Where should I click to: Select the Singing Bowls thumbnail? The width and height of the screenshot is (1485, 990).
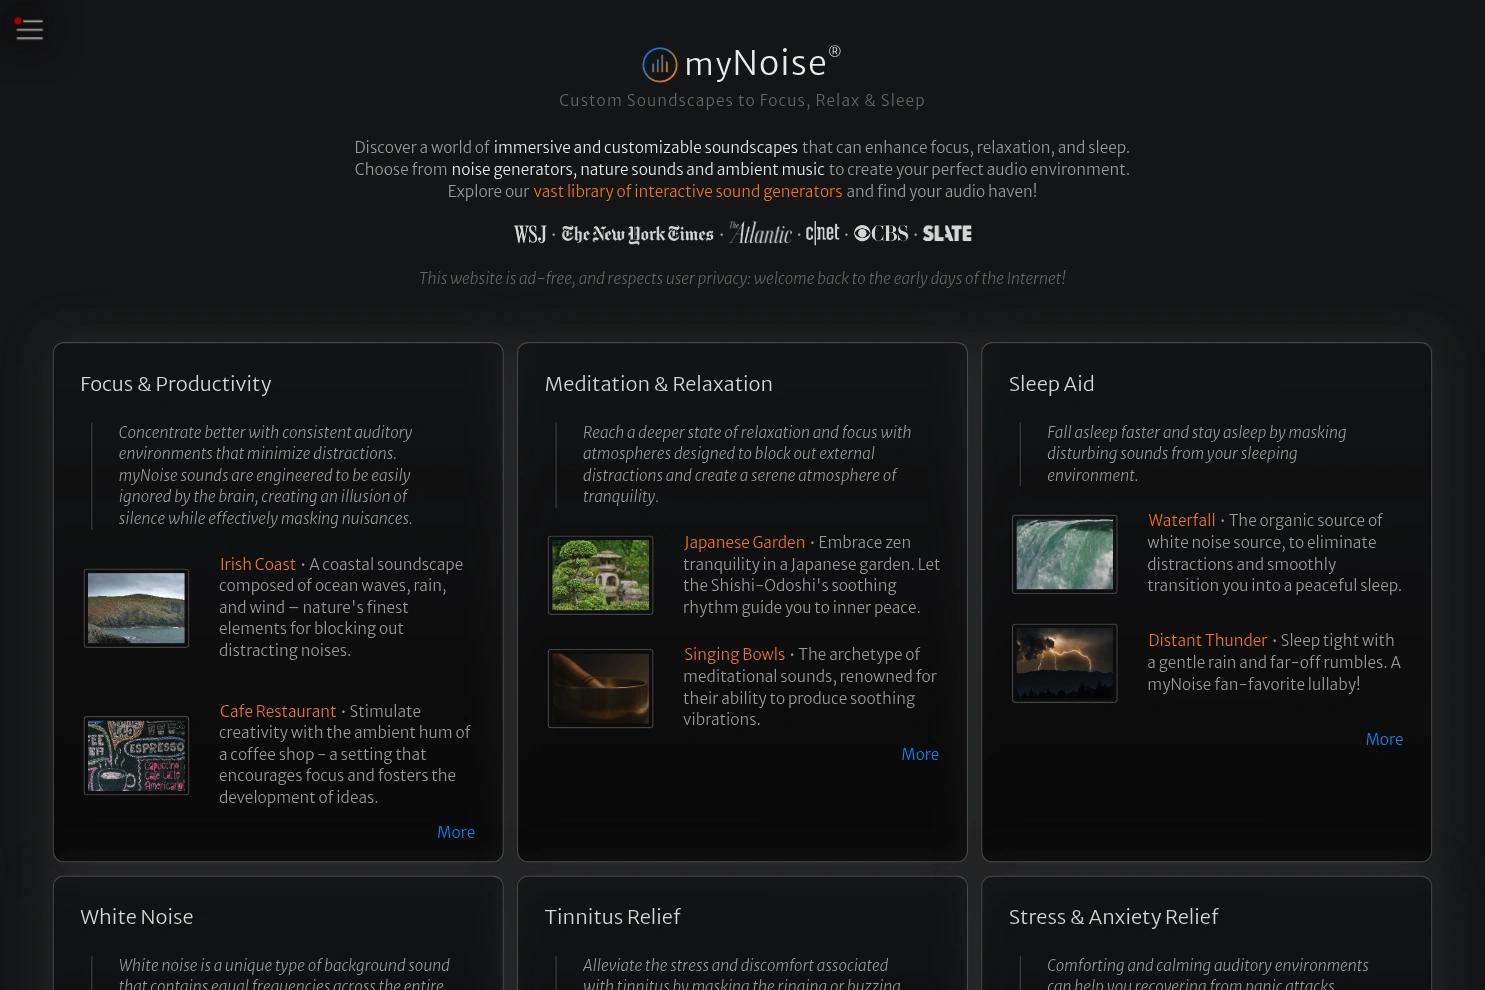coord(600,688)
